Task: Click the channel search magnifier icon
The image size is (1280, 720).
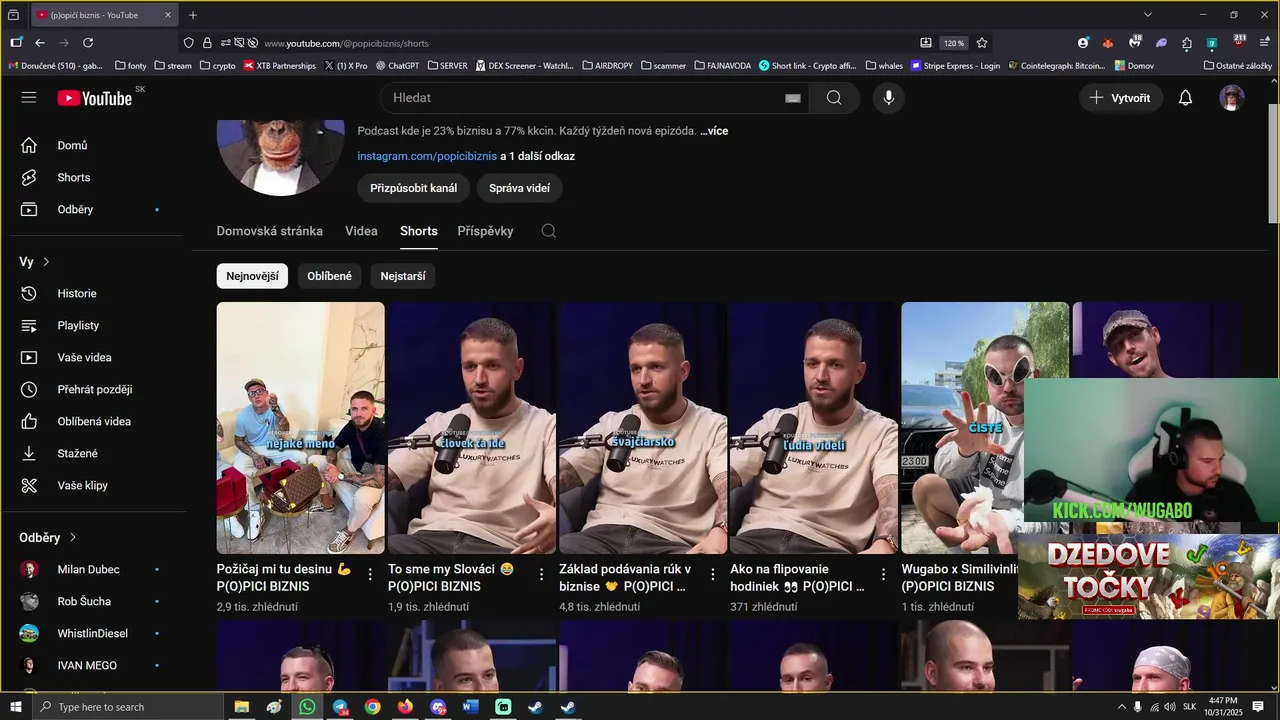Action: 548,231
